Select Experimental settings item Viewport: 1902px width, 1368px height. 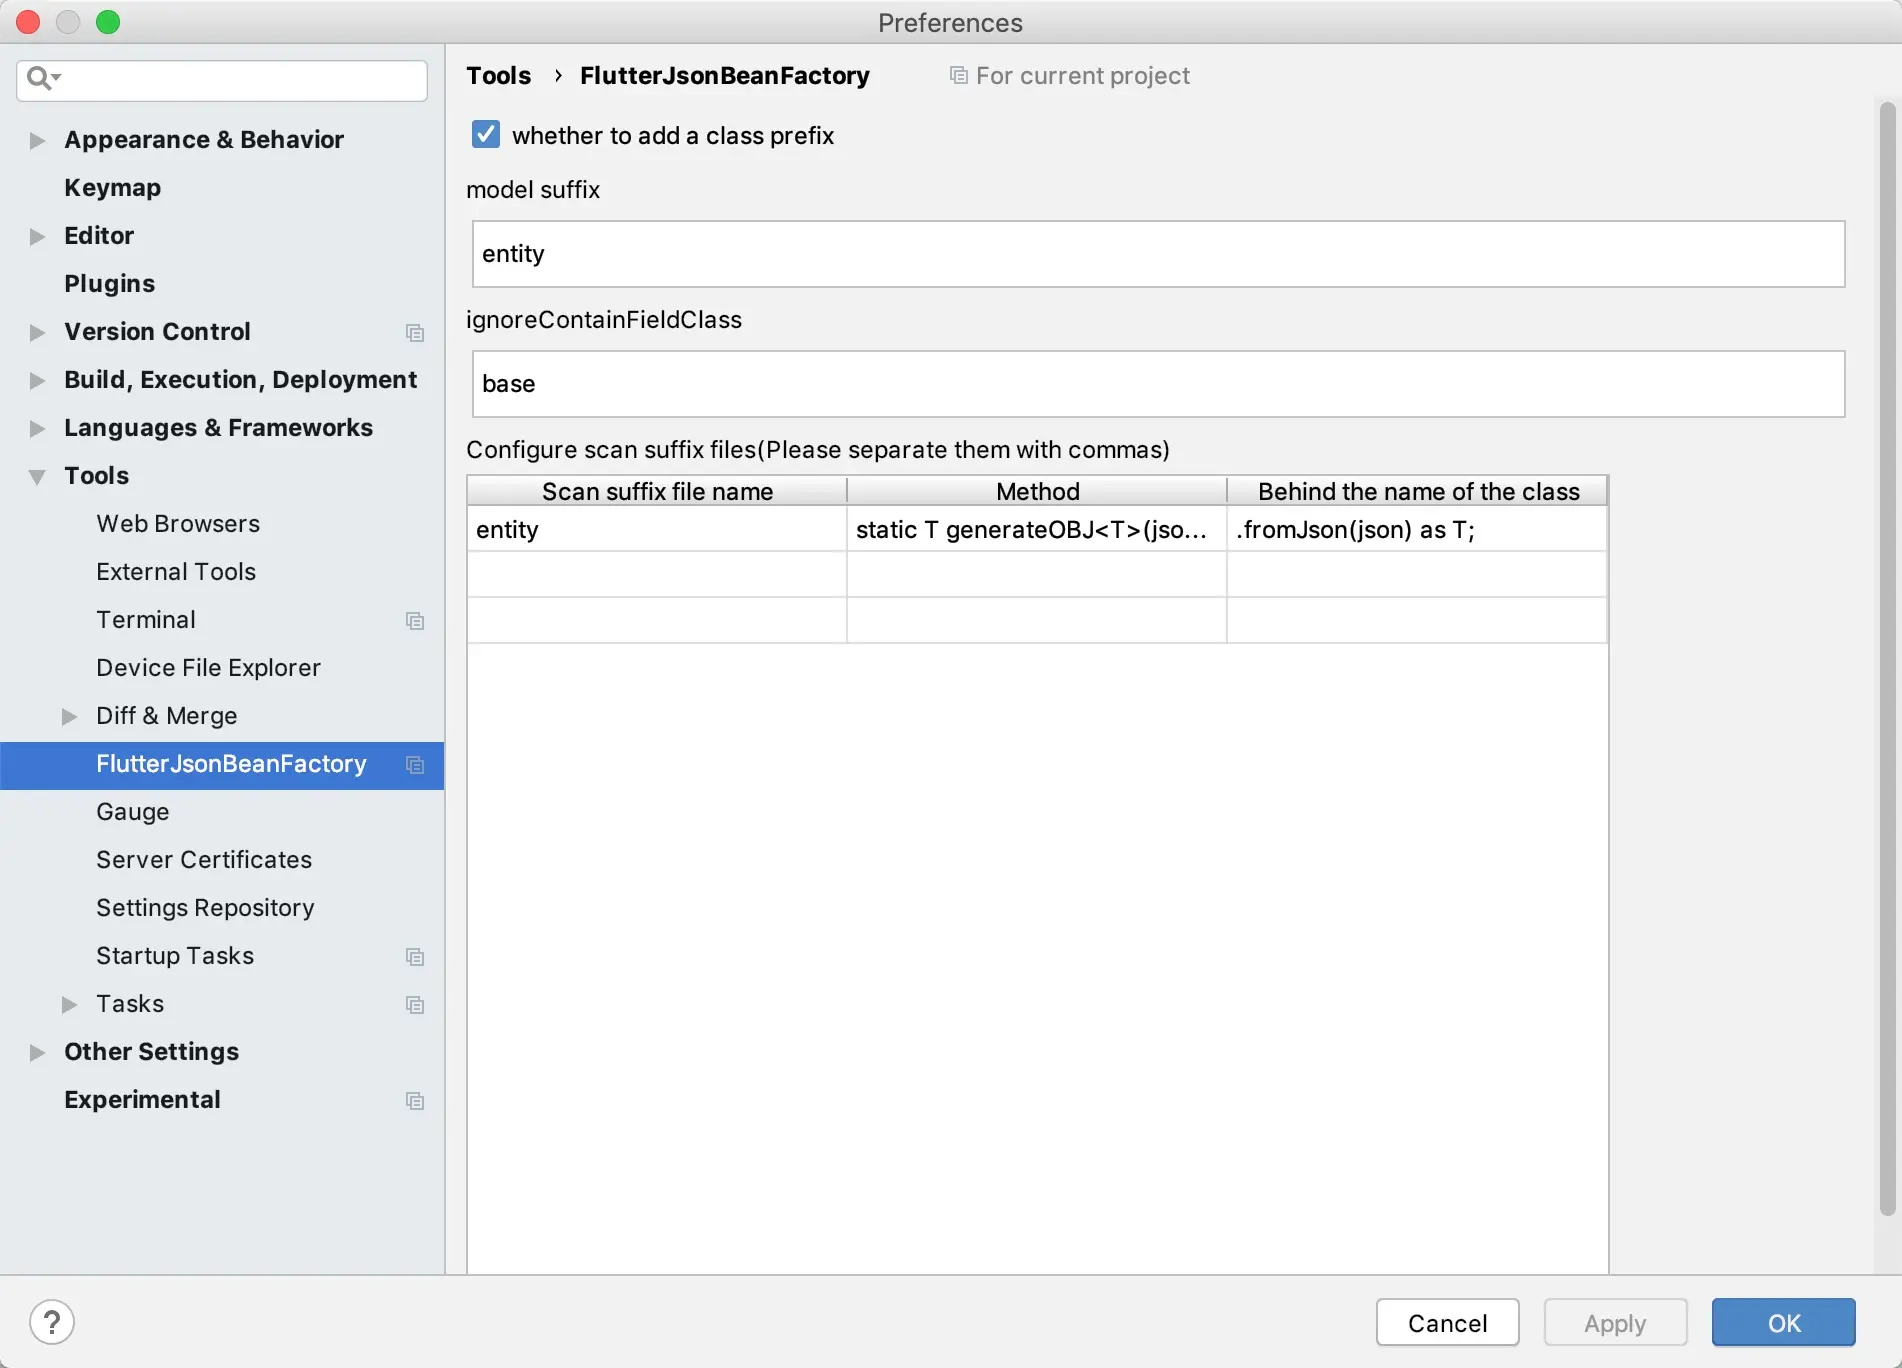pyautogui.click(x=142, y=1100)
